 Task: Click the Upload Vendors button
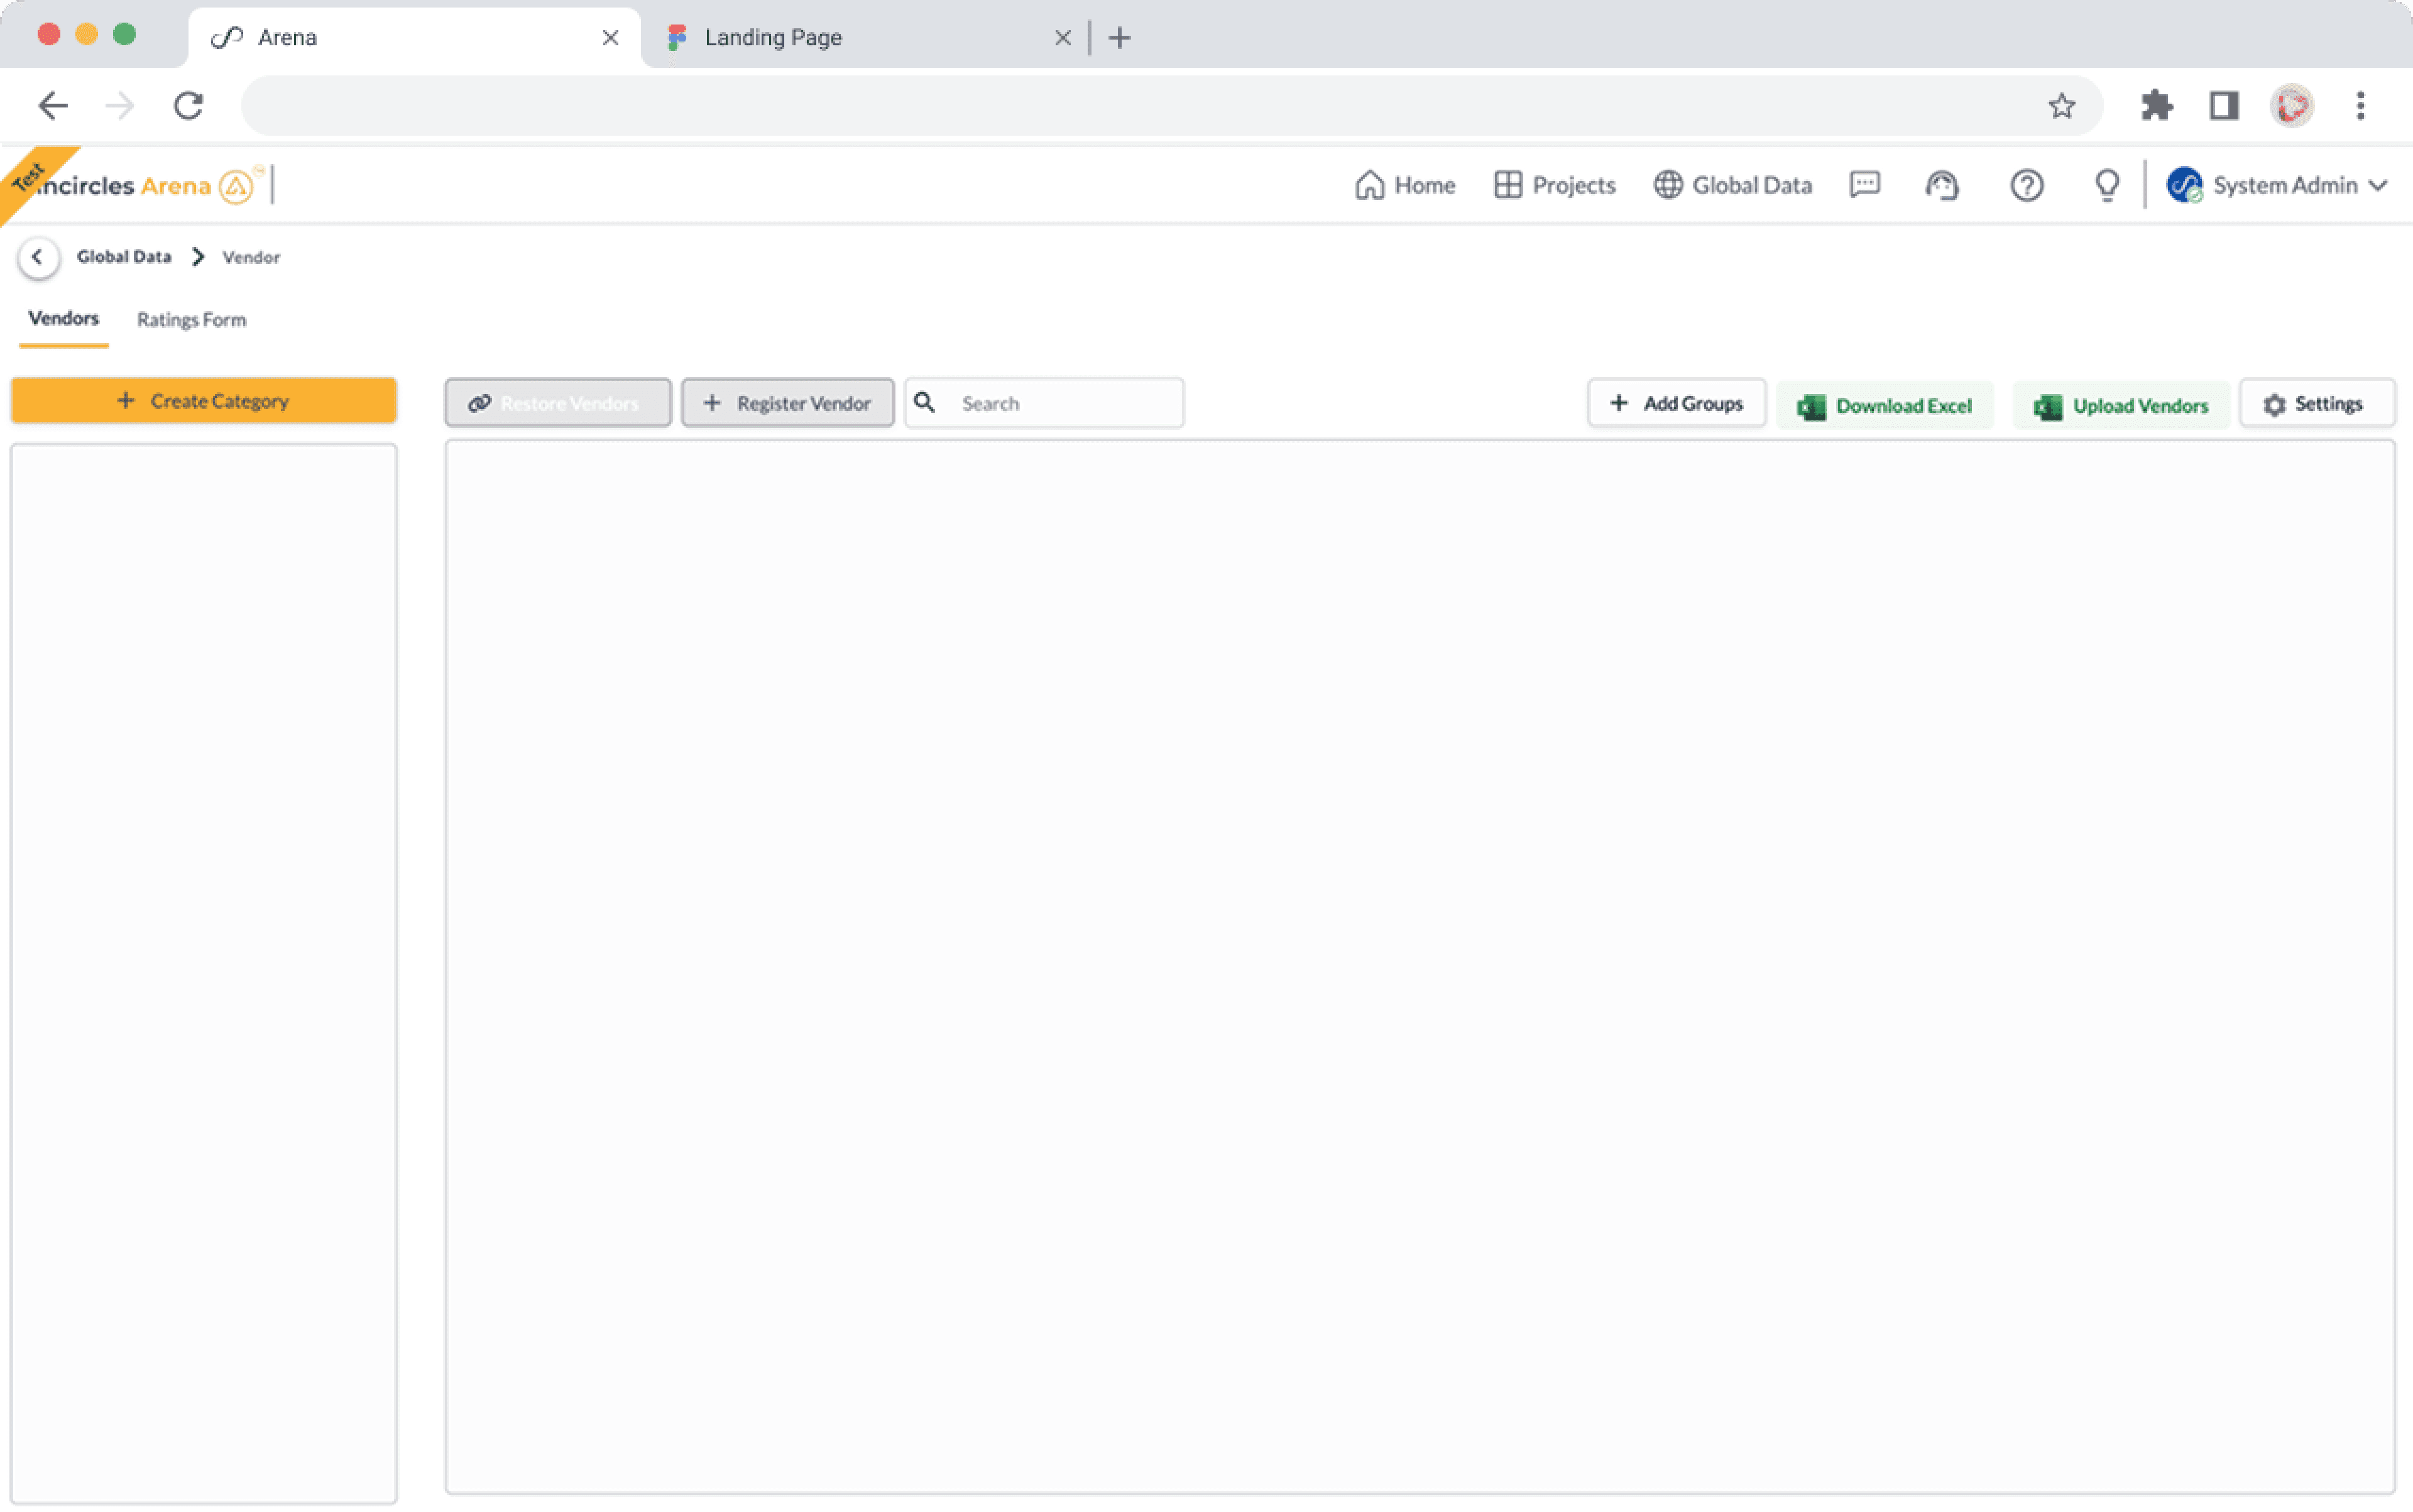click(x=2120, y=406)
